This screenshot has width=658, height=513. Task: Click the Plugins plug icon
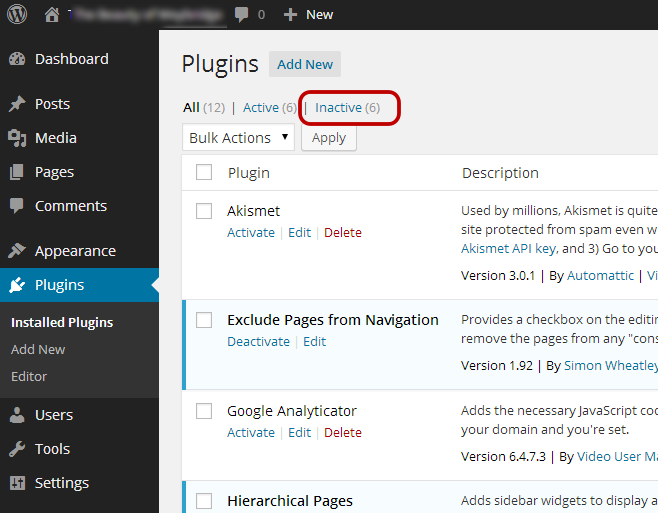[17, 285]
